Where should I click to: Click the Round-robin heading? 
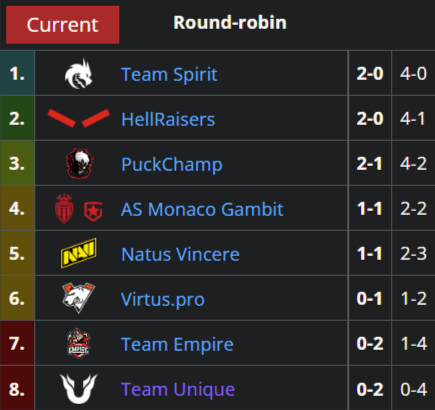[230, 23]
